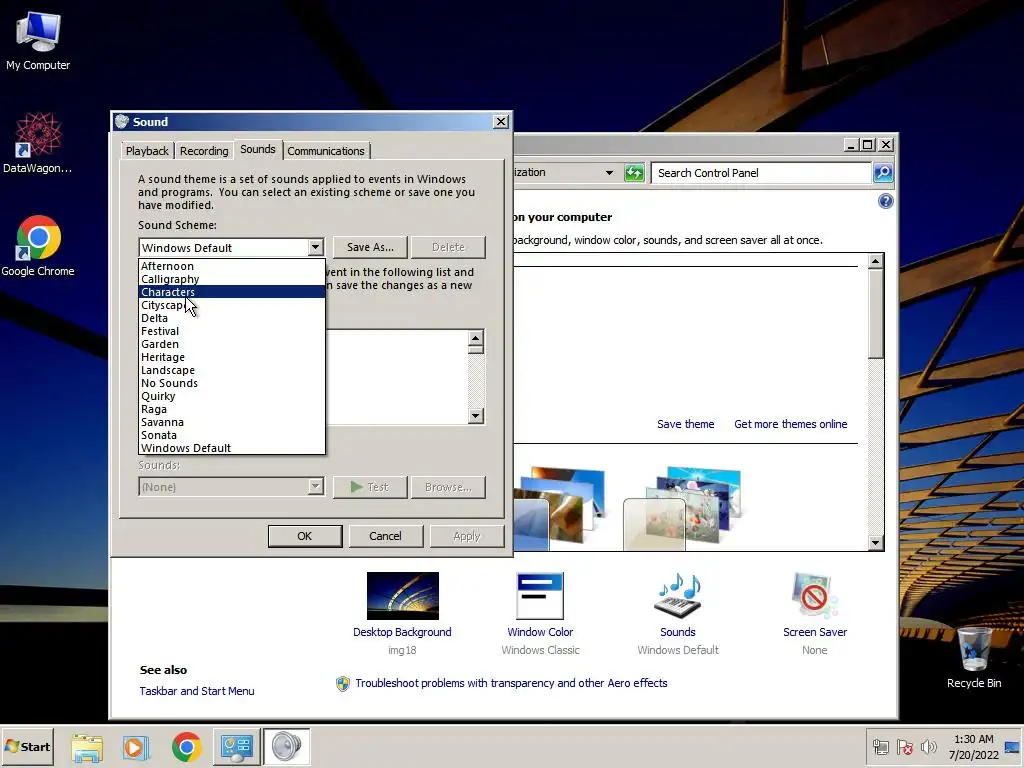Choose Windows Default in the dropdown list
This screenshot has height=768, width=1024.
(232, 448)
